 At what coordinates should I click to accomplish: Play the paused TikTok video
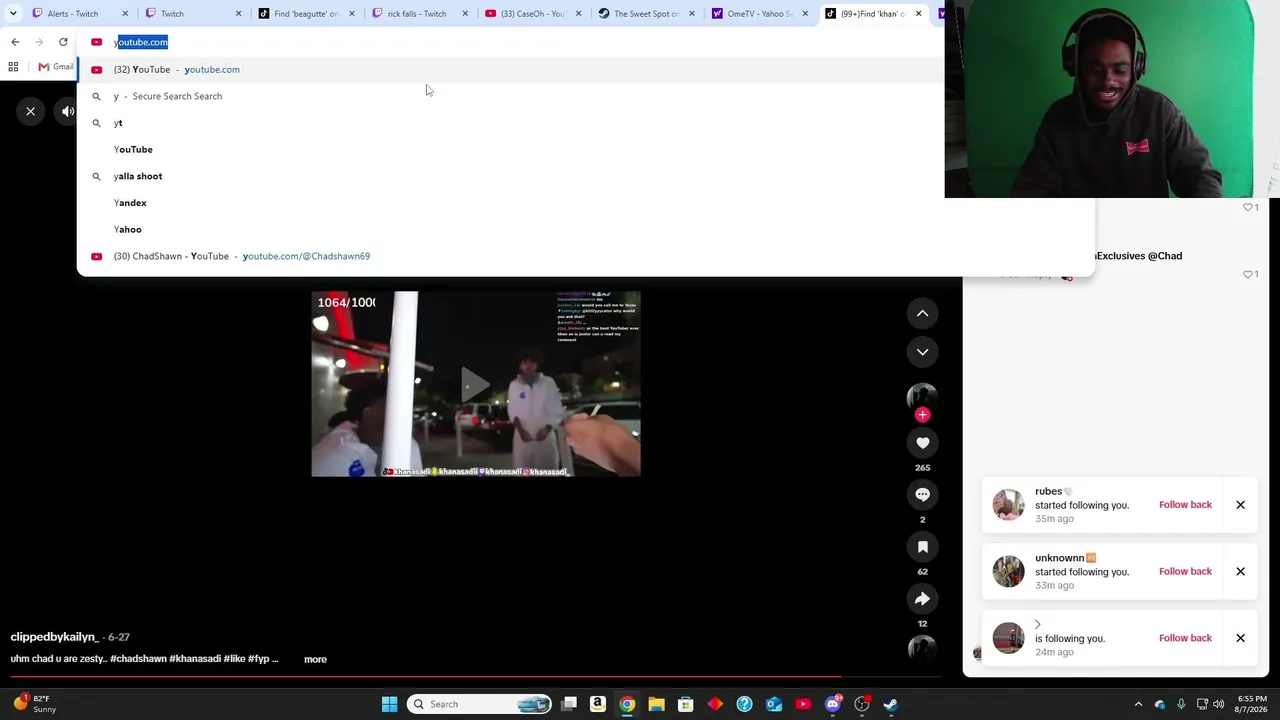pos(476,384)
